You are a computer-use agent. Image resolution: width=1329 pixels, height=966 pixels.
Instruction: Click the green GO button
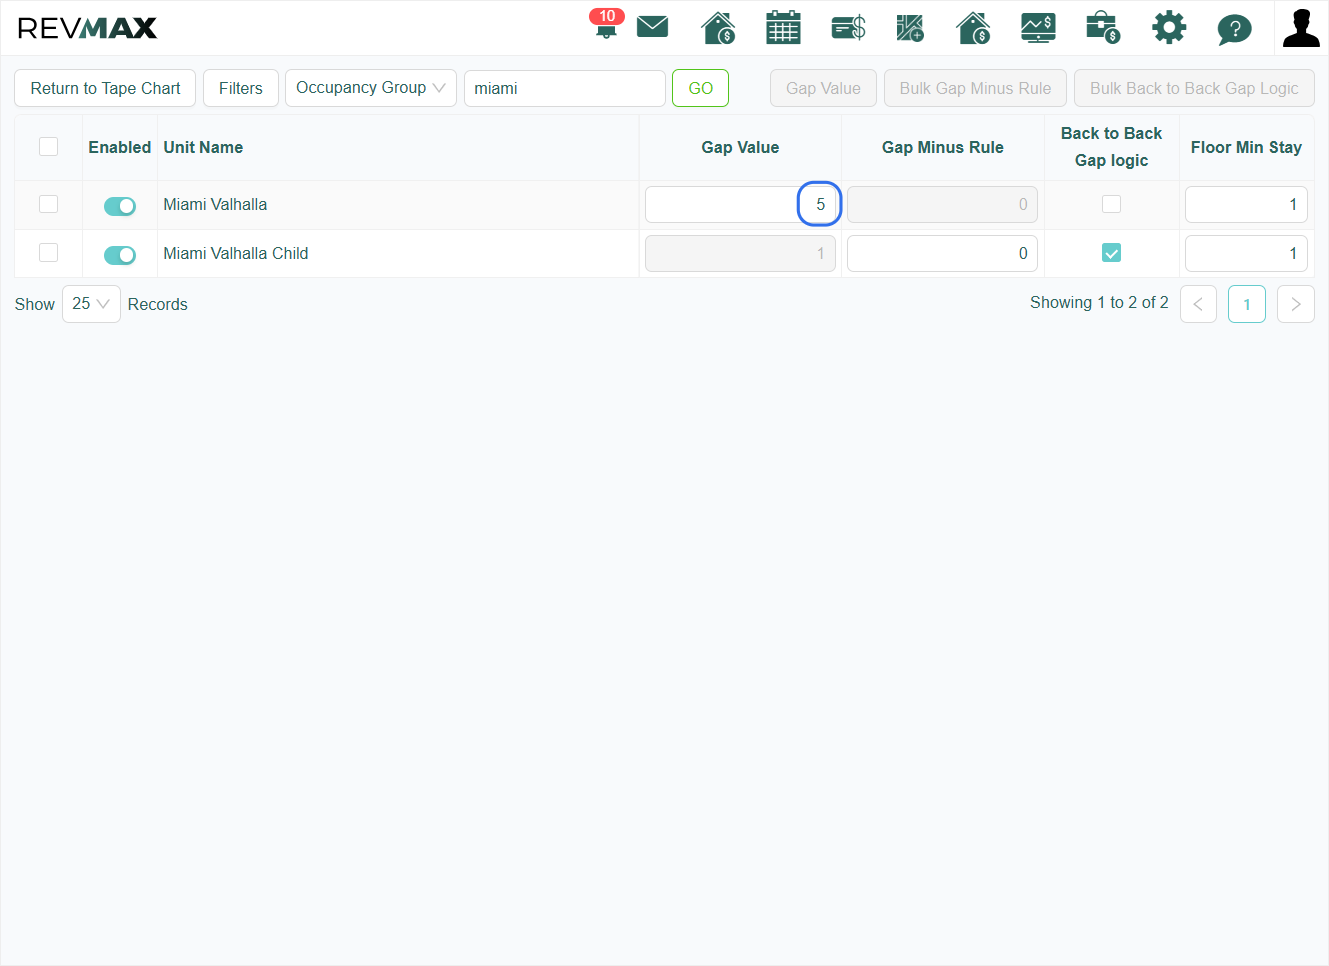(x=700, y=88)
